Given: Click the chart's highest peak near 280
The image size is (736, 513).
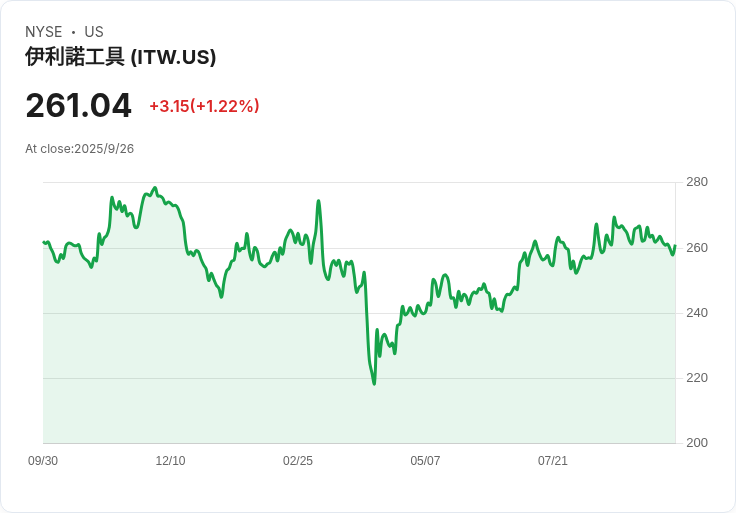Looking at the screenshot, I should coord(155,188).
